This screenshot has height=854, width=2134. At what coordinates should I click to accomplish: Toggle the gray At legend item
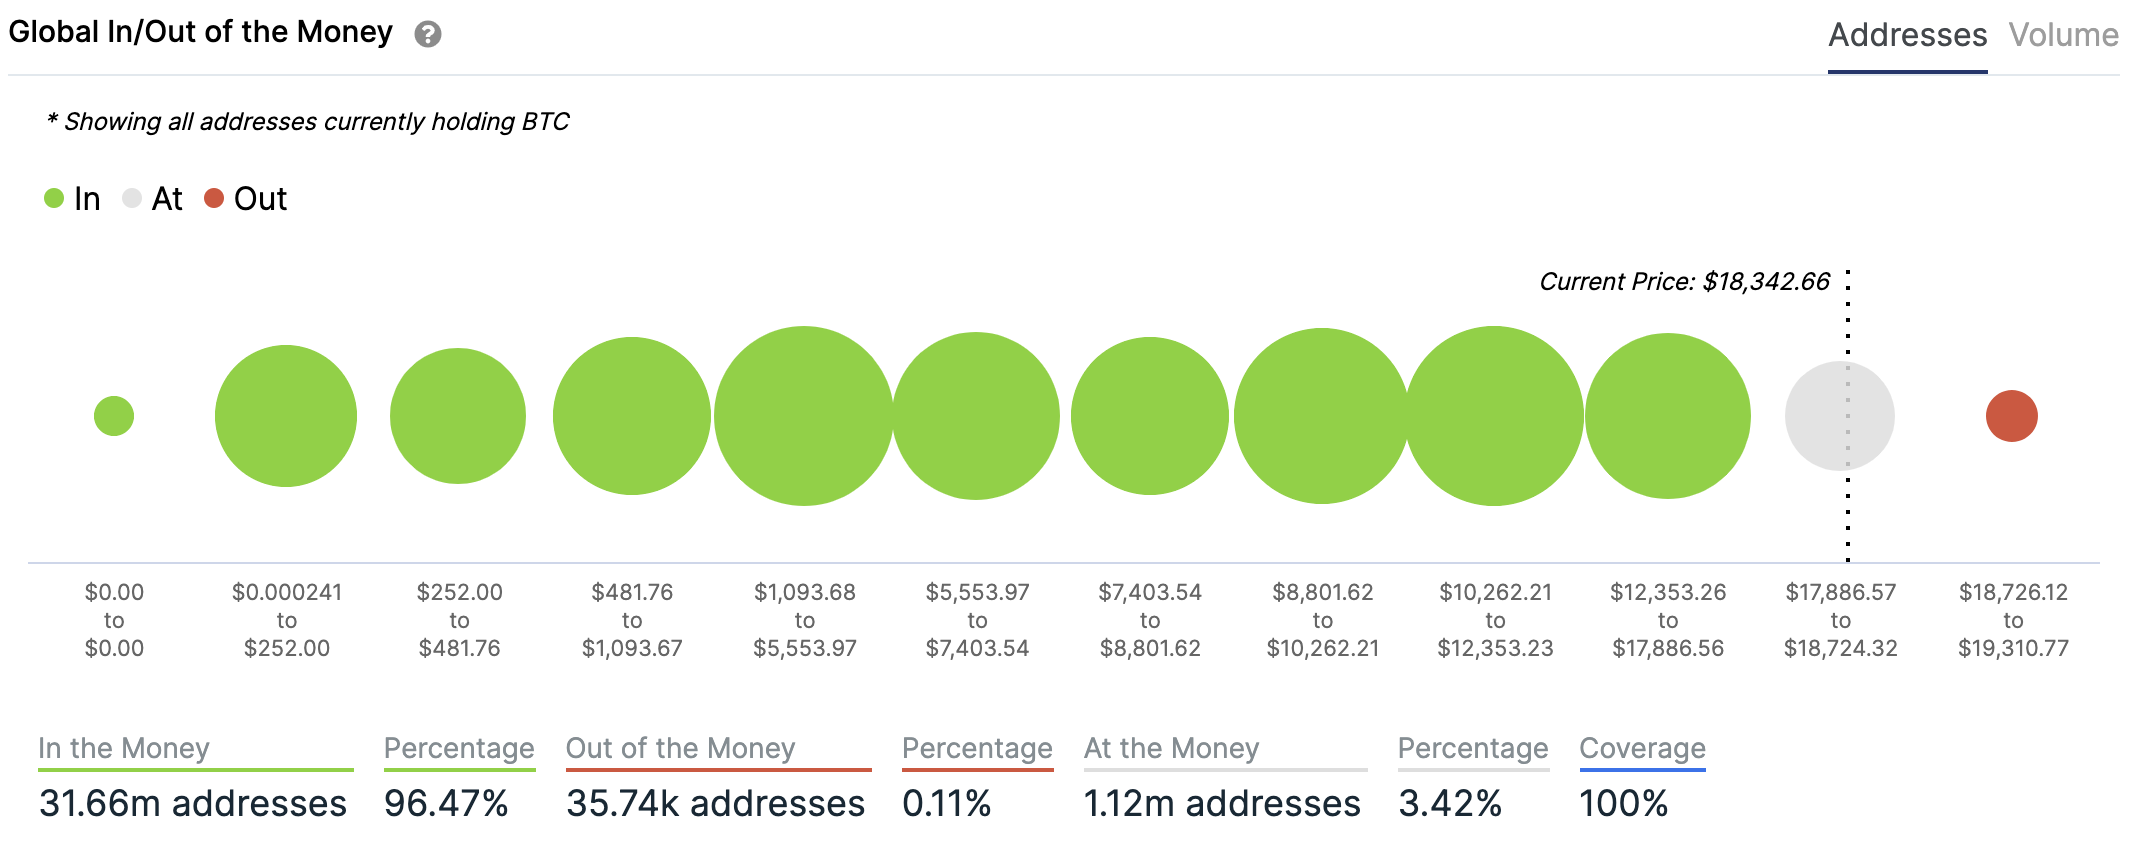[x=153, y=199]
